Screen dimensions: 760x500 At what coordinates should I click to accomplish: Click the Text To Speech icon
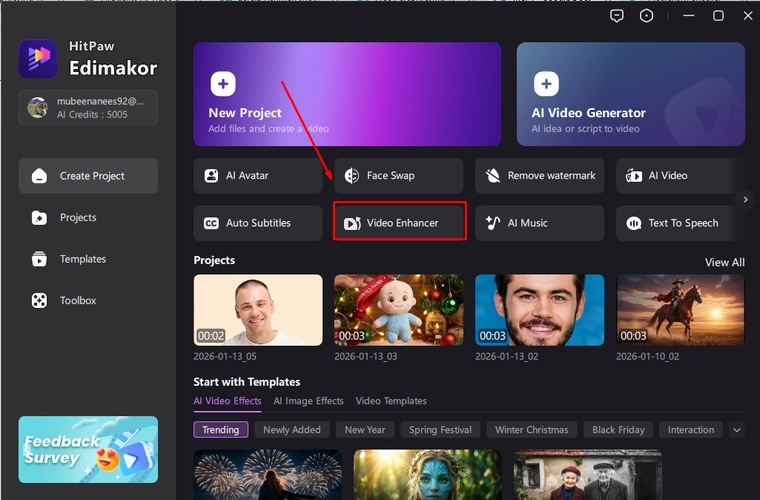633,223
